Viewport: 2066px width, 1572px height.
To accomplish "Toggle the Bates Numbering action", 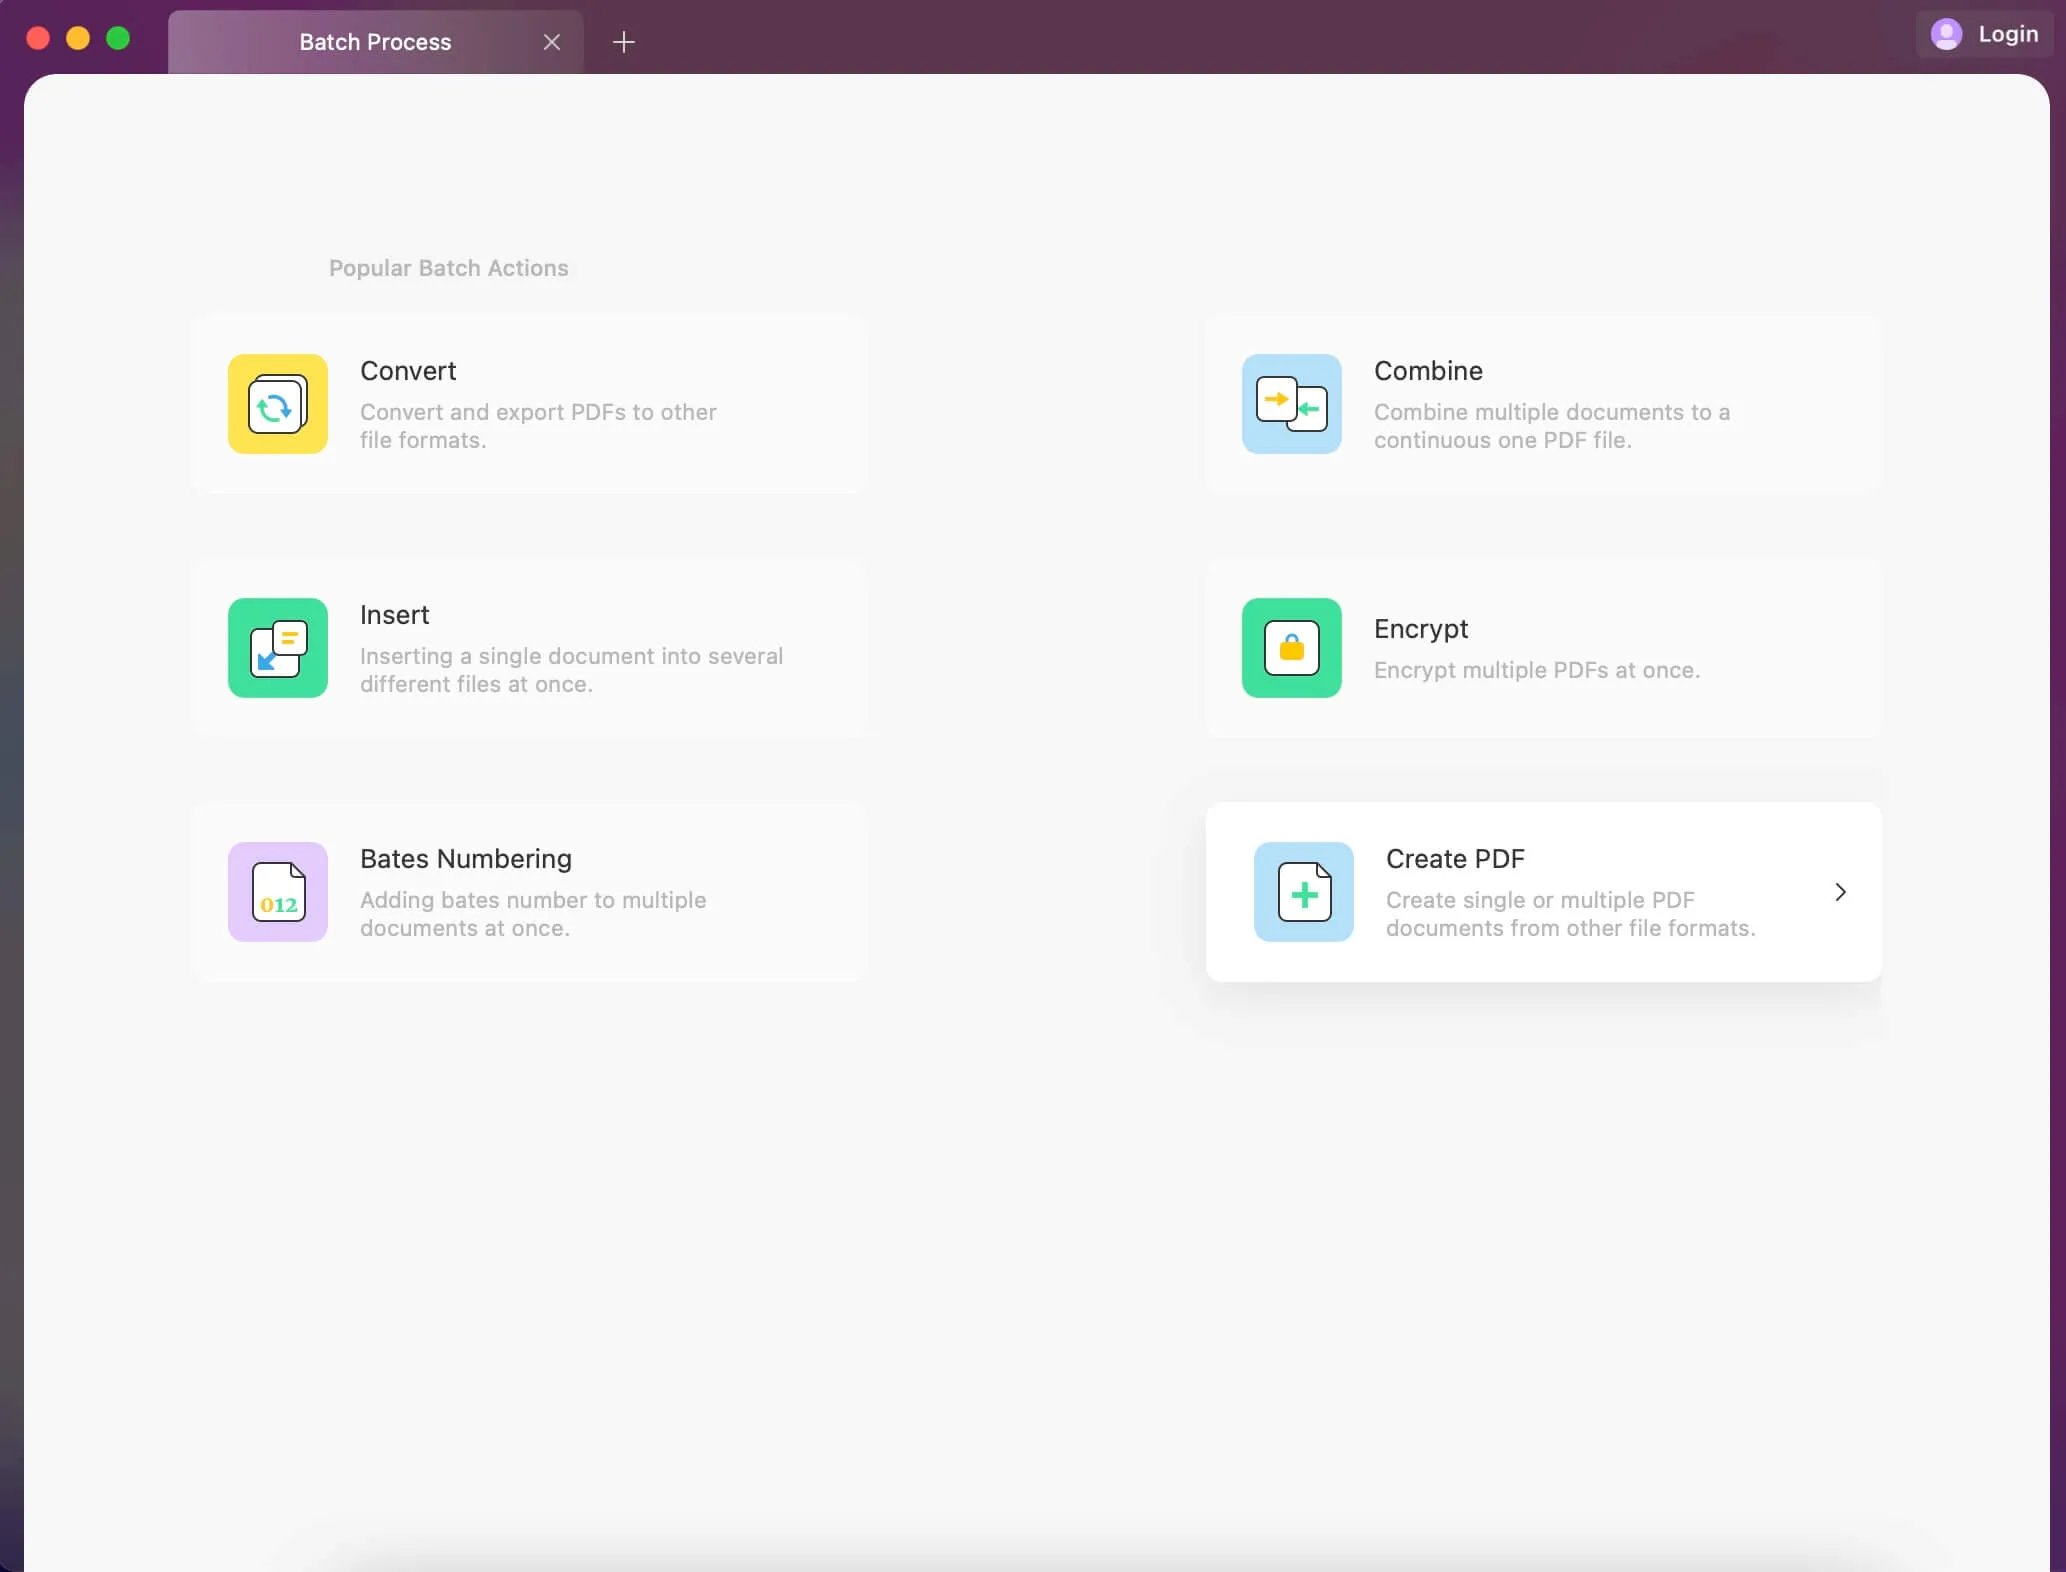I will tap(528, 892).
